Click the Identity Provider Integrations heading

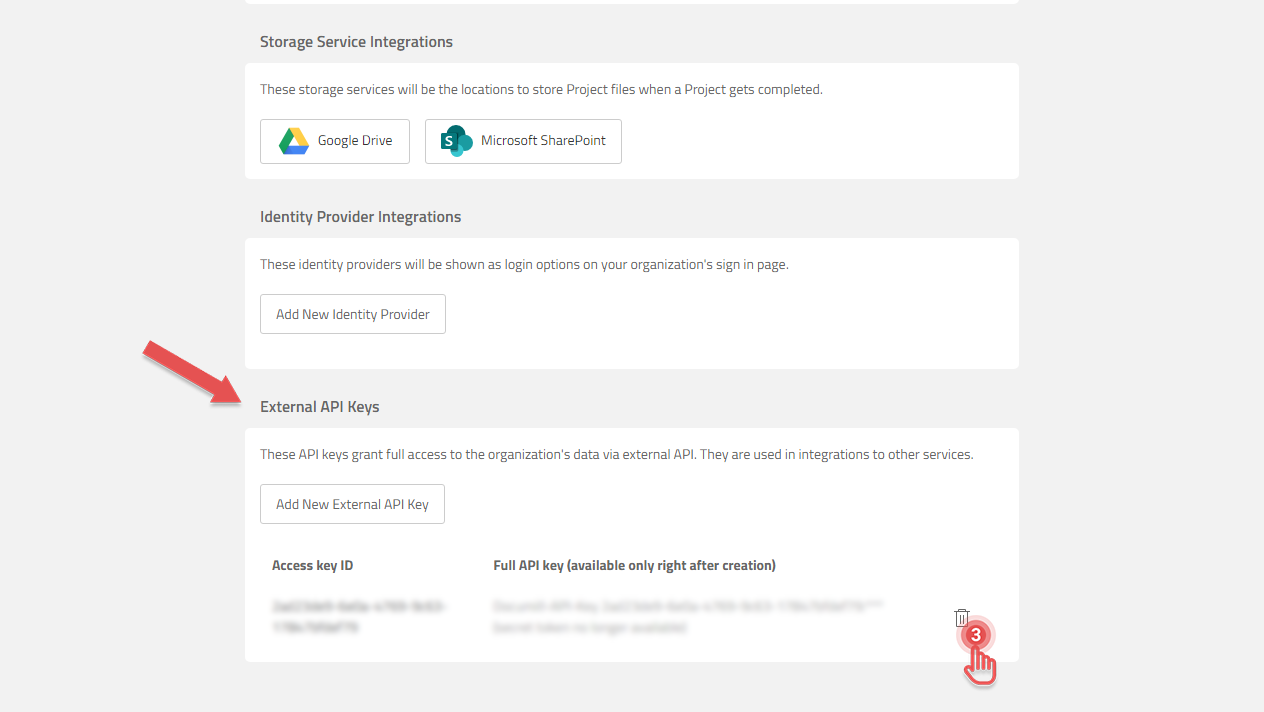pos(360,217)
